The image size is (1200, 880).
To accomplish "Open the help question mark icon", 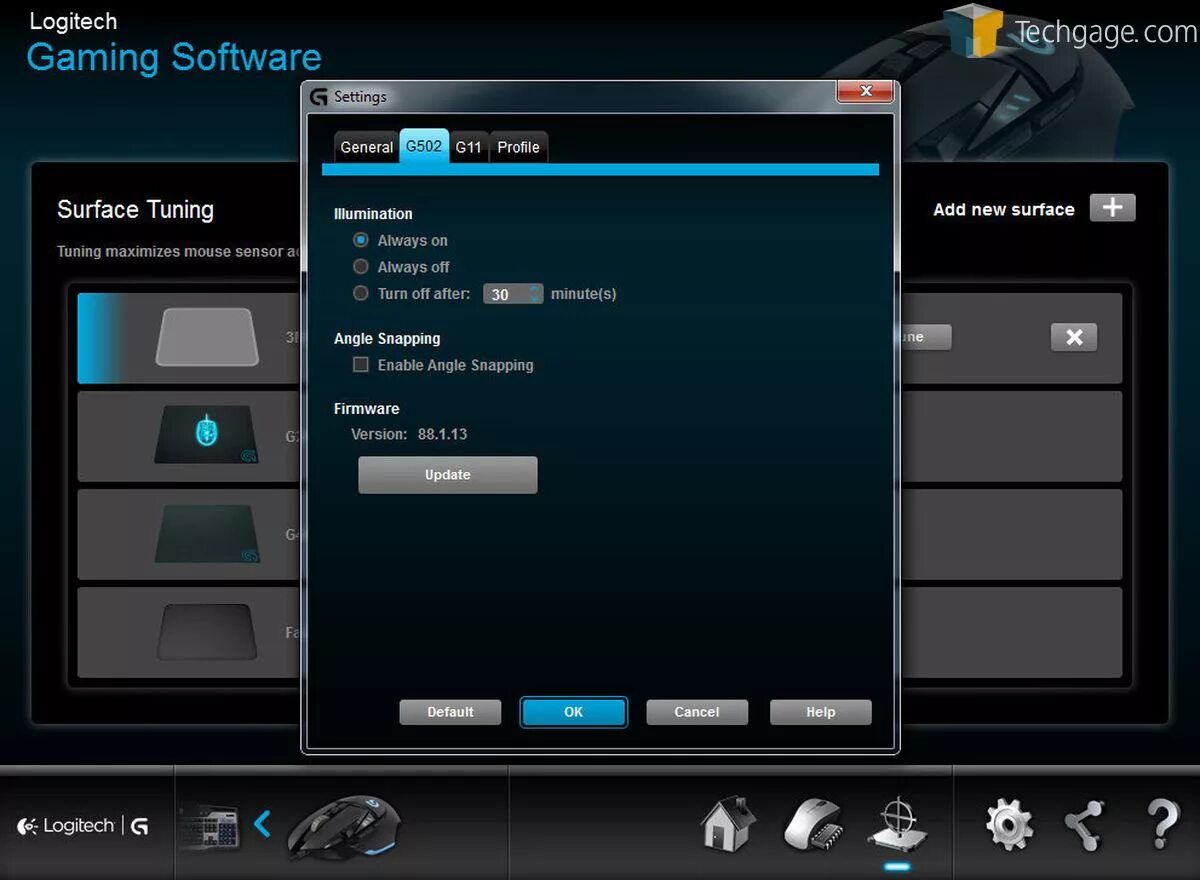I will [x=1162, y=825].
